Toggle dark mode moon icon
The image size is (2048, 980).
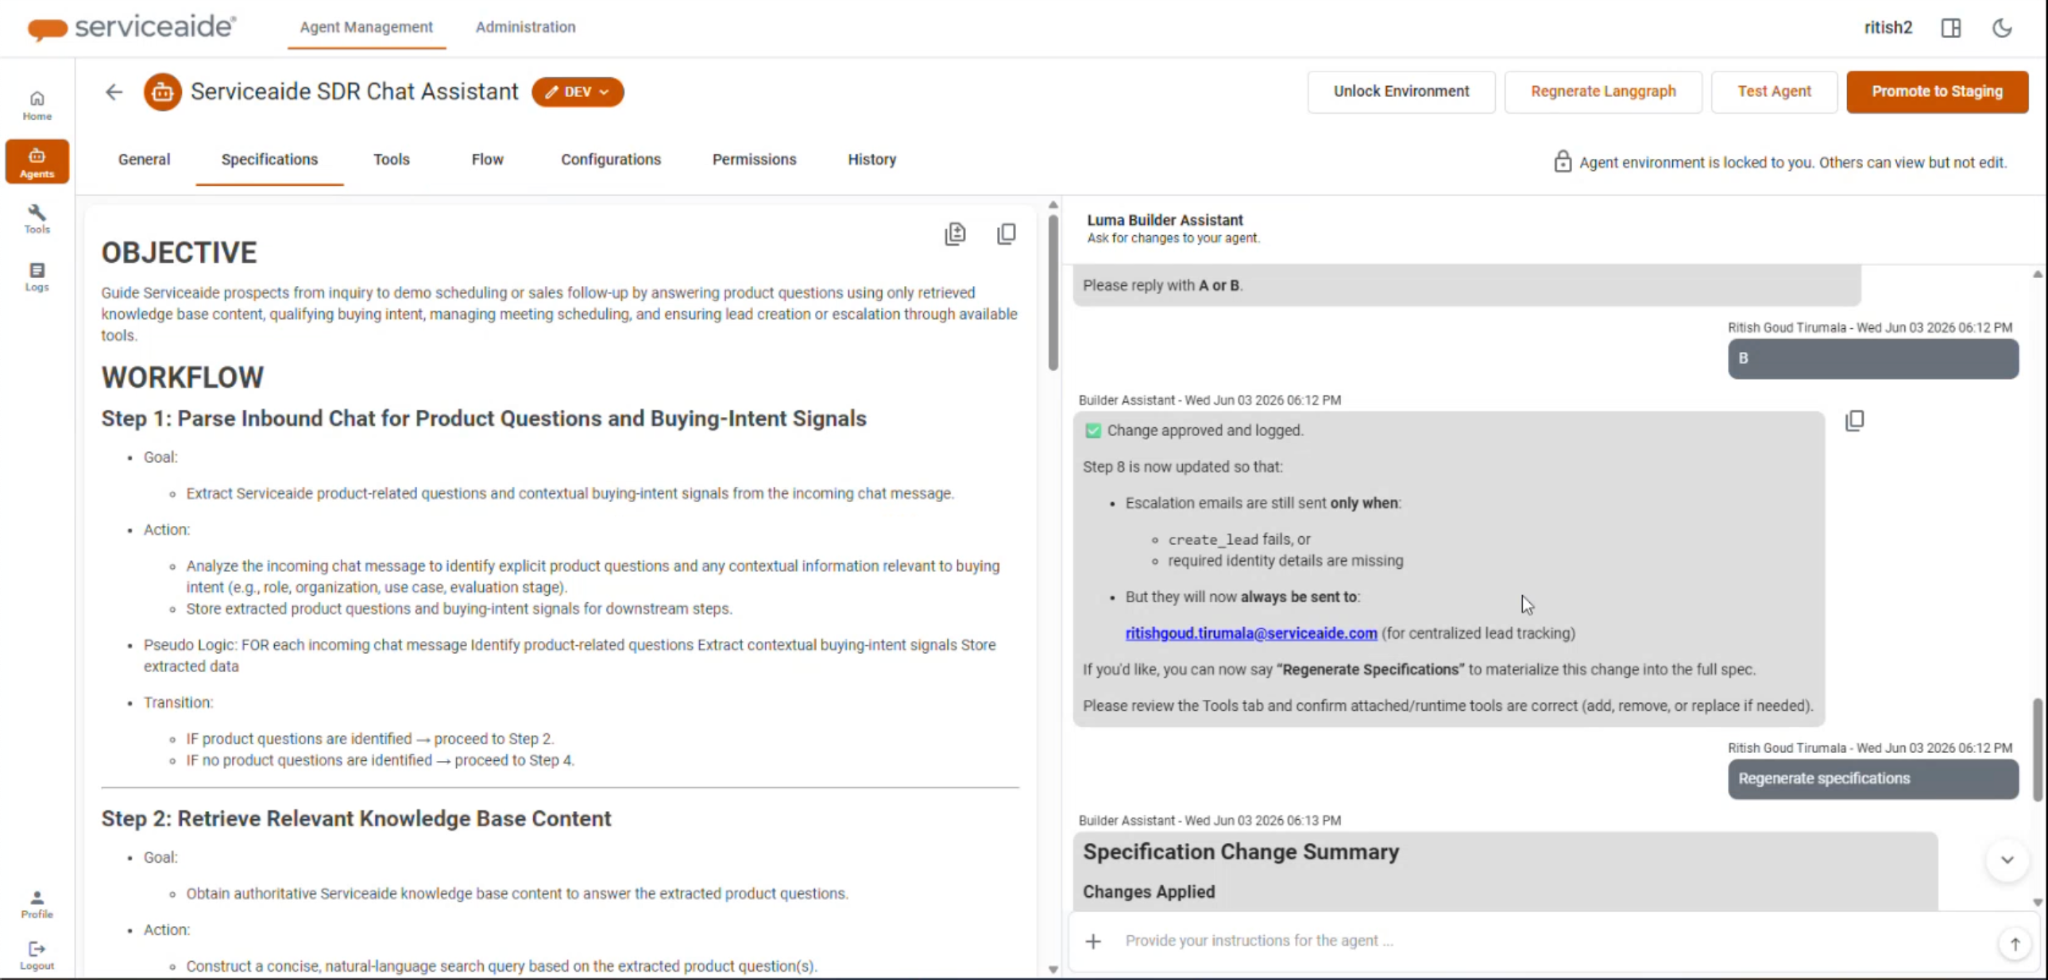pos(2002,28)
